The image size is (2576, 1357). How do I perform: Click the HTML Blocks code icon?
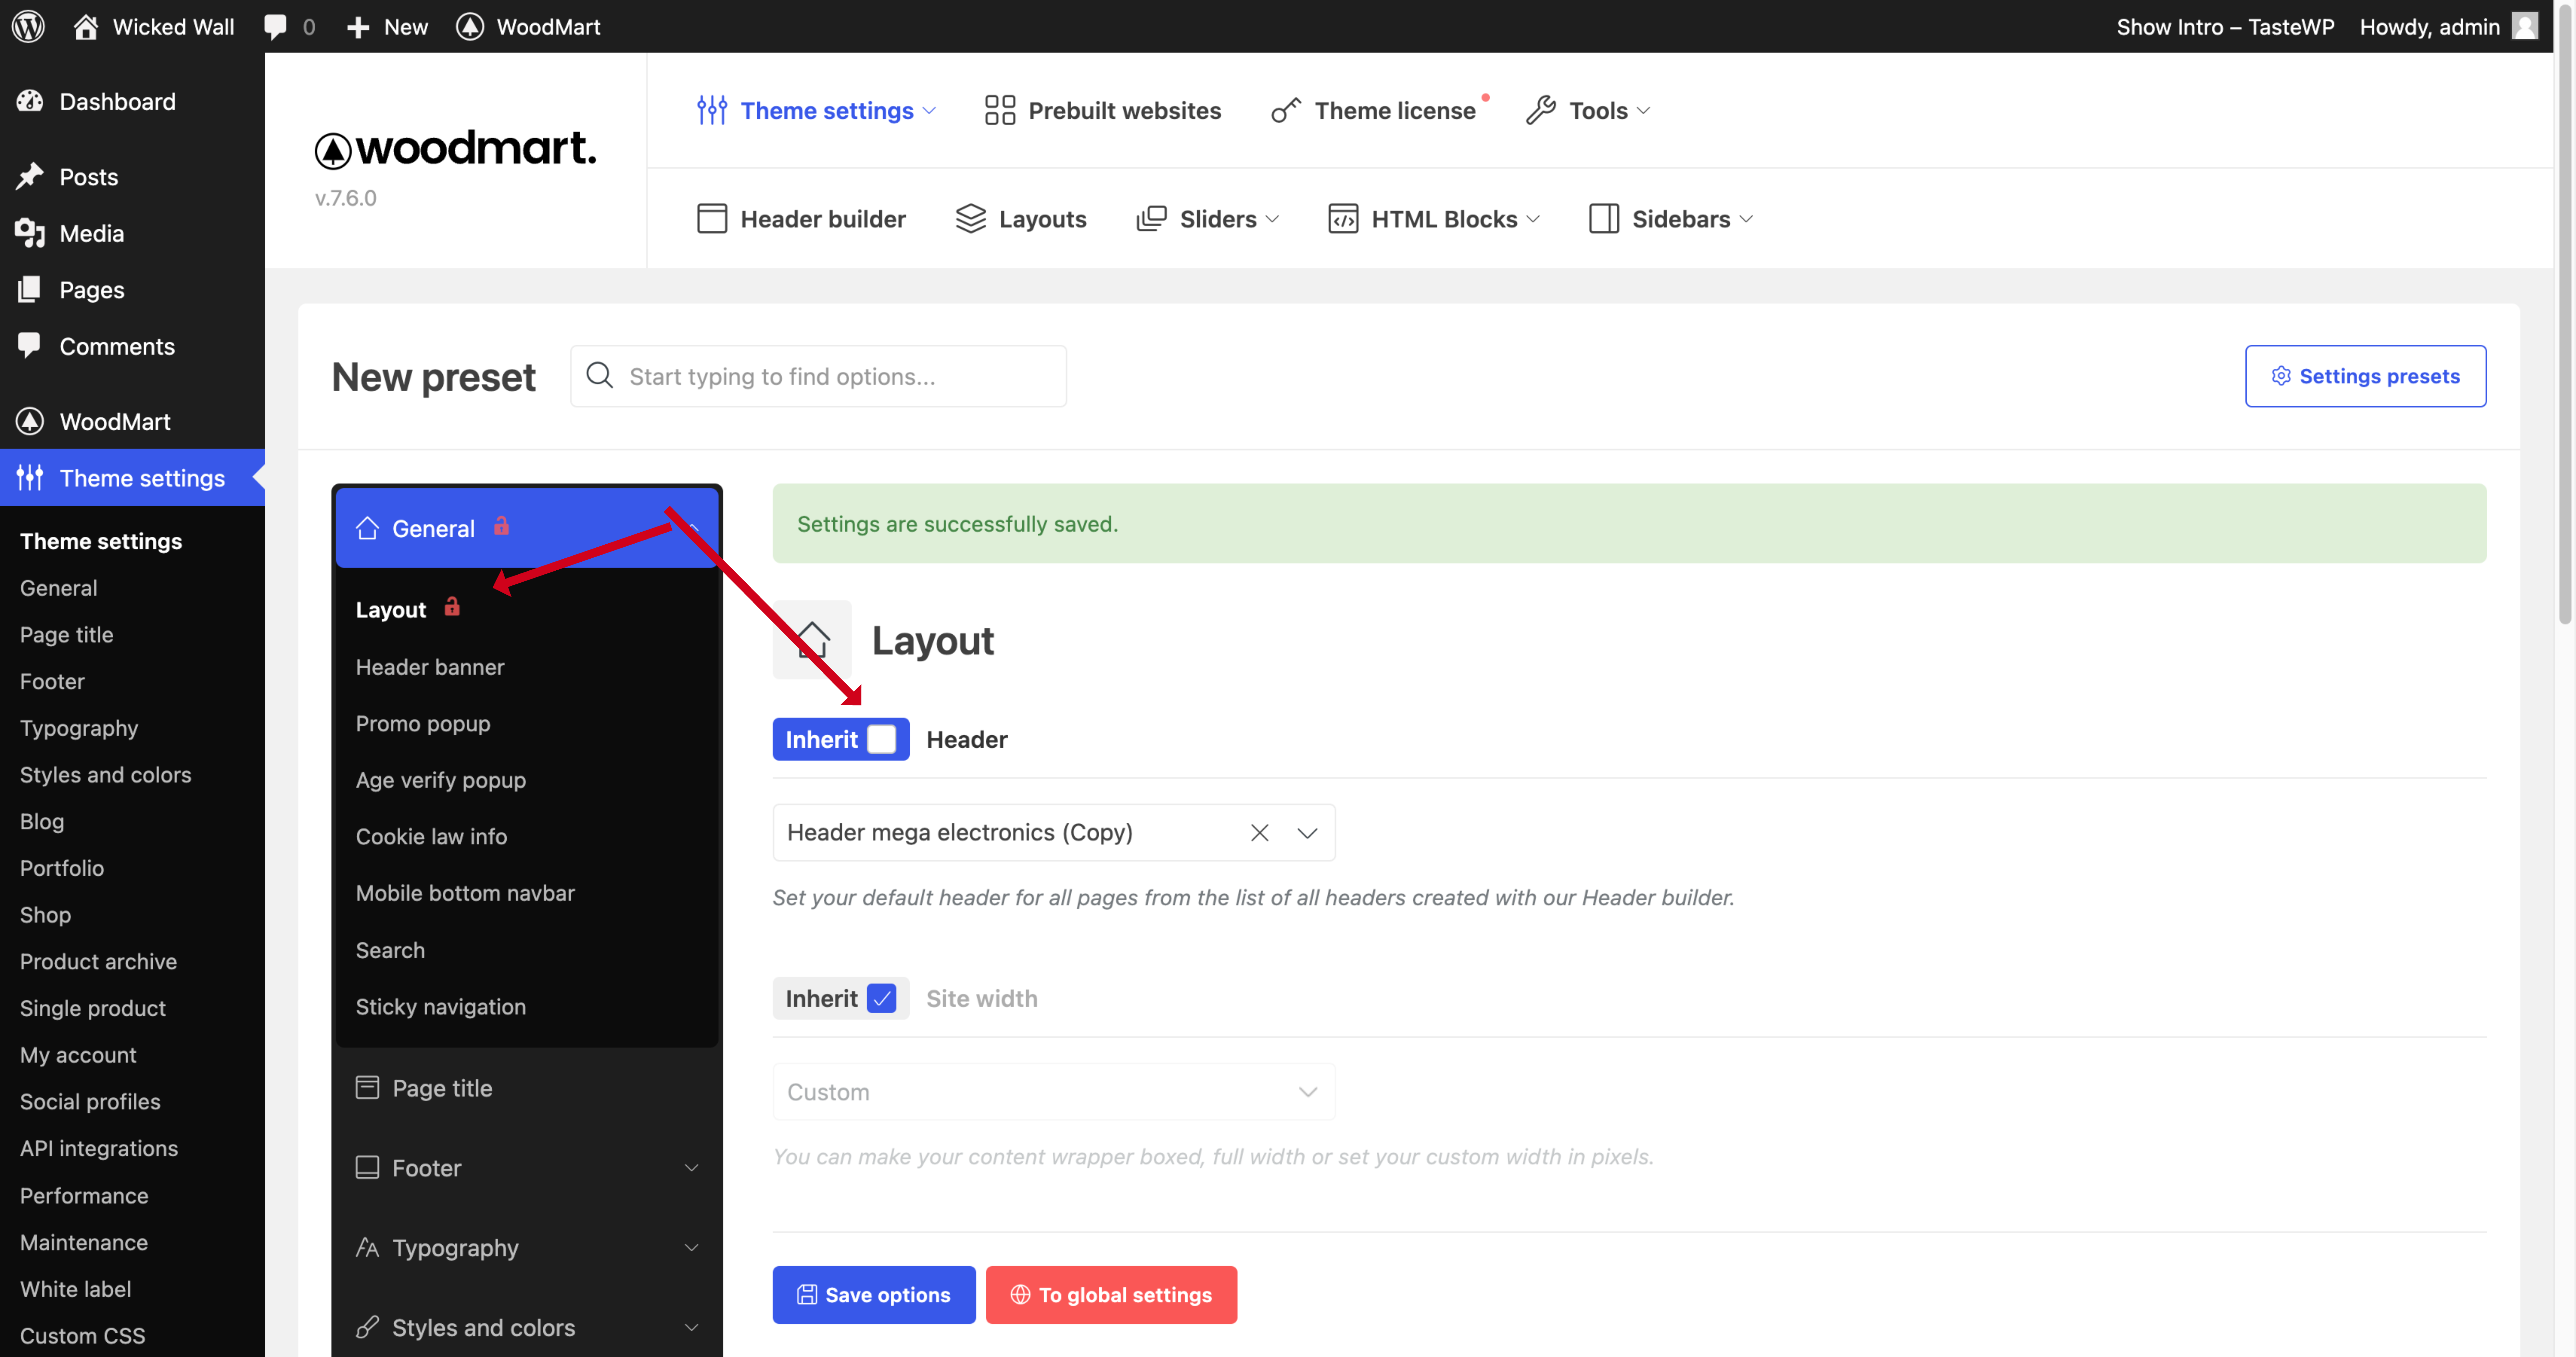click(1343, 218)
